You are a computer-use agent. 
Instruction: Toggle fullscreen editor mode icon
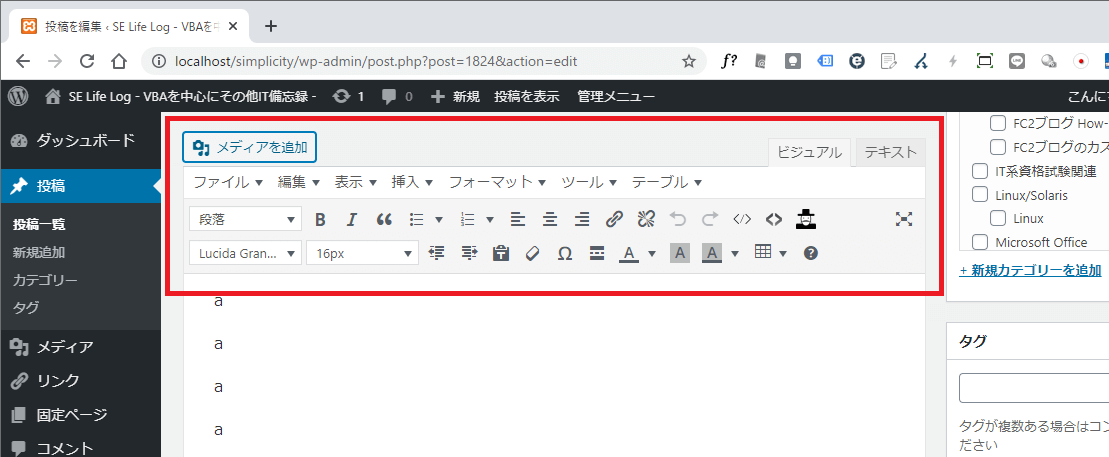[904, 219]
